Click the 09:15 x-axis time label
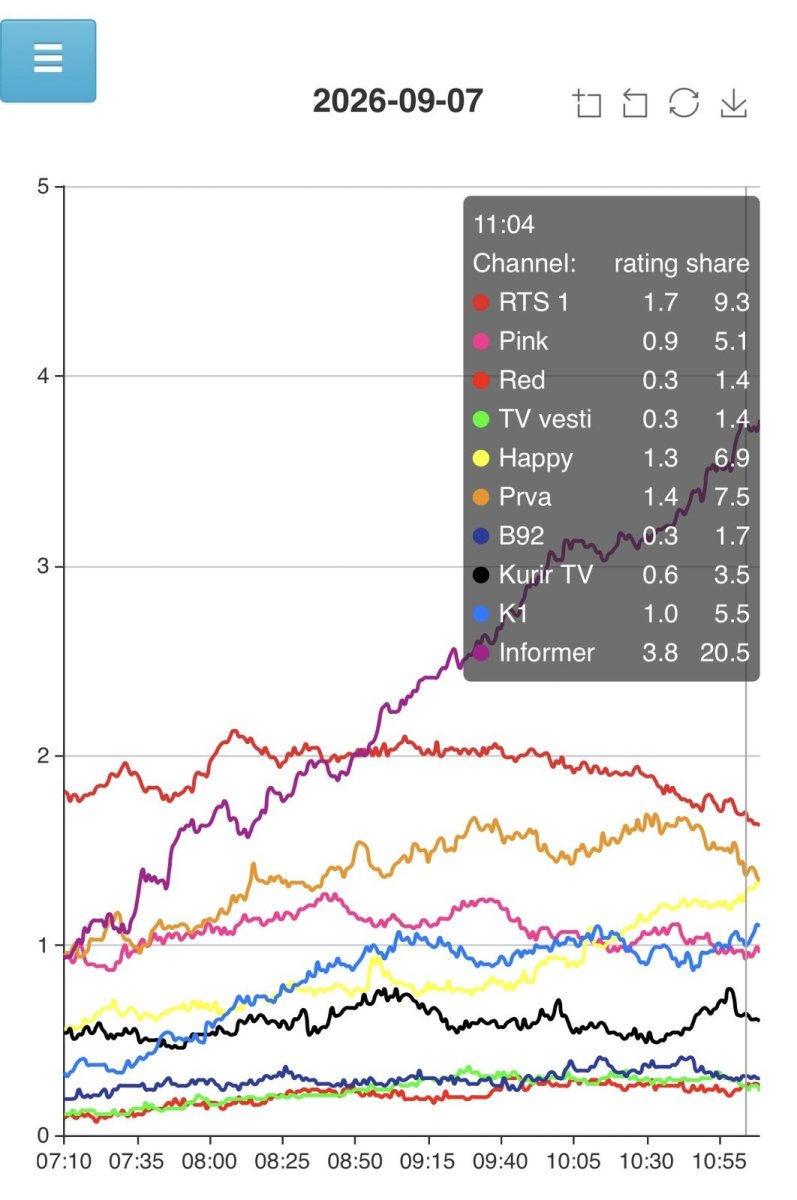This screenshot has height=1200, width=797. [x=428, y=1164]
